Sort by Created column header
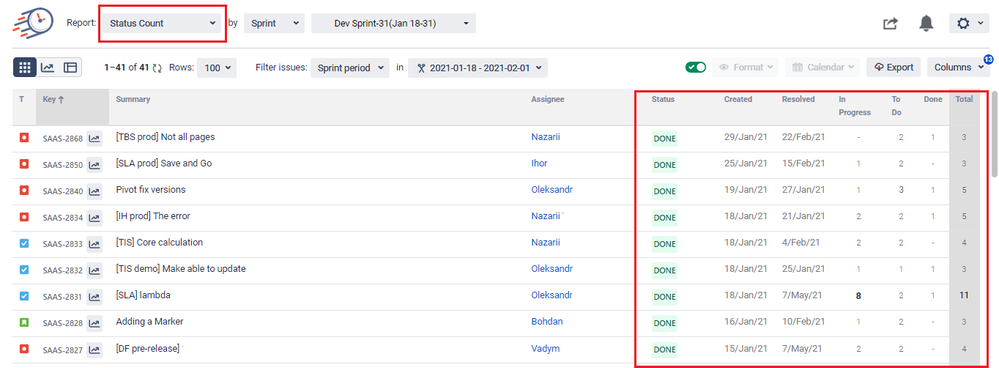This screenshot has height=368, width=999. [738, 99]
